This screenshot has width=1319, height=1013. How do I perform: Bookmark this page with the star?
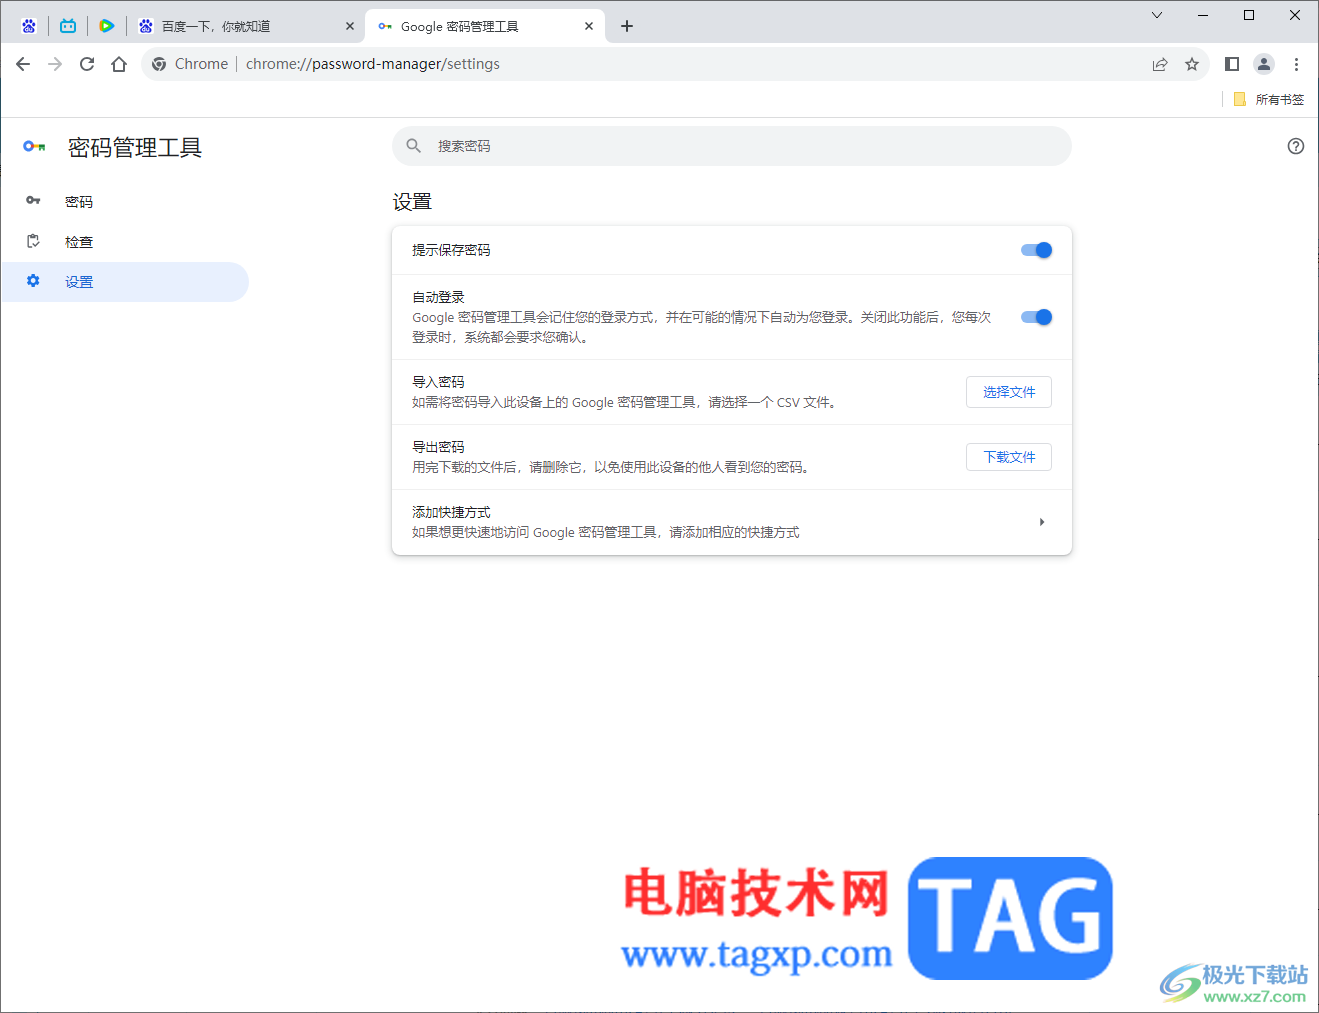pyautogui.click(x=1192, y=64)
